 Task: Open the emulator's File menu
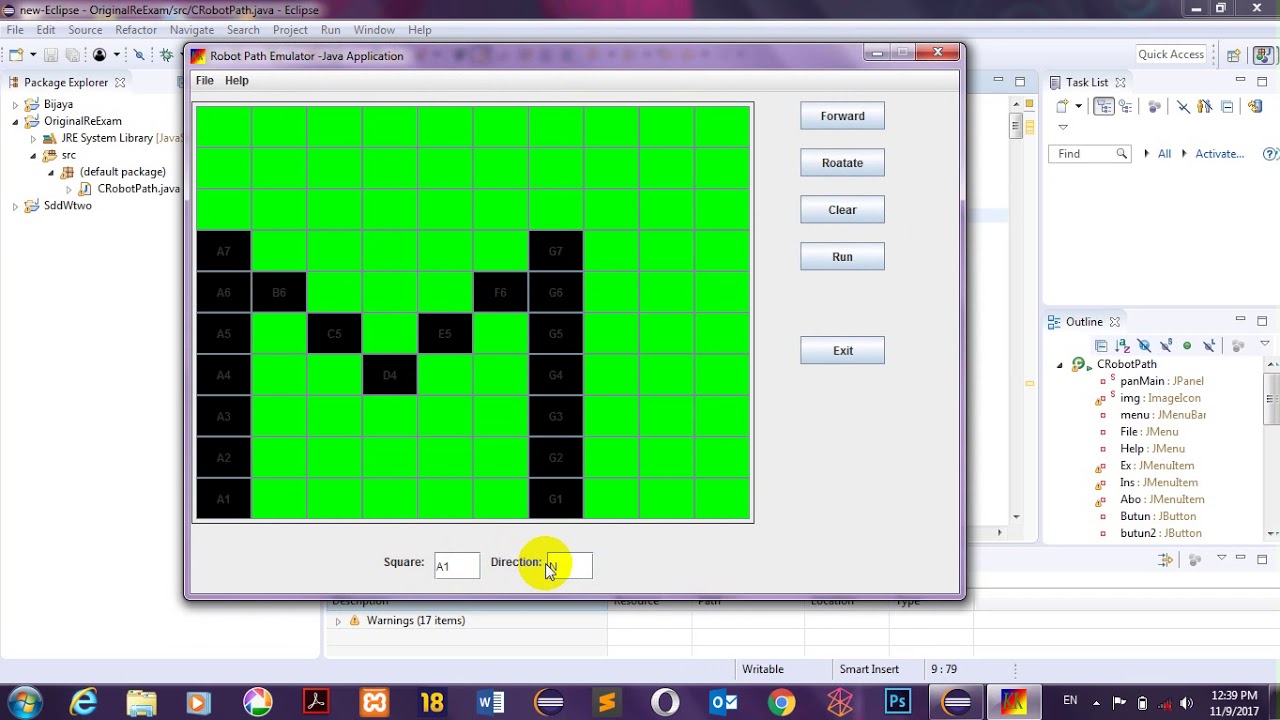coord(204,80)
